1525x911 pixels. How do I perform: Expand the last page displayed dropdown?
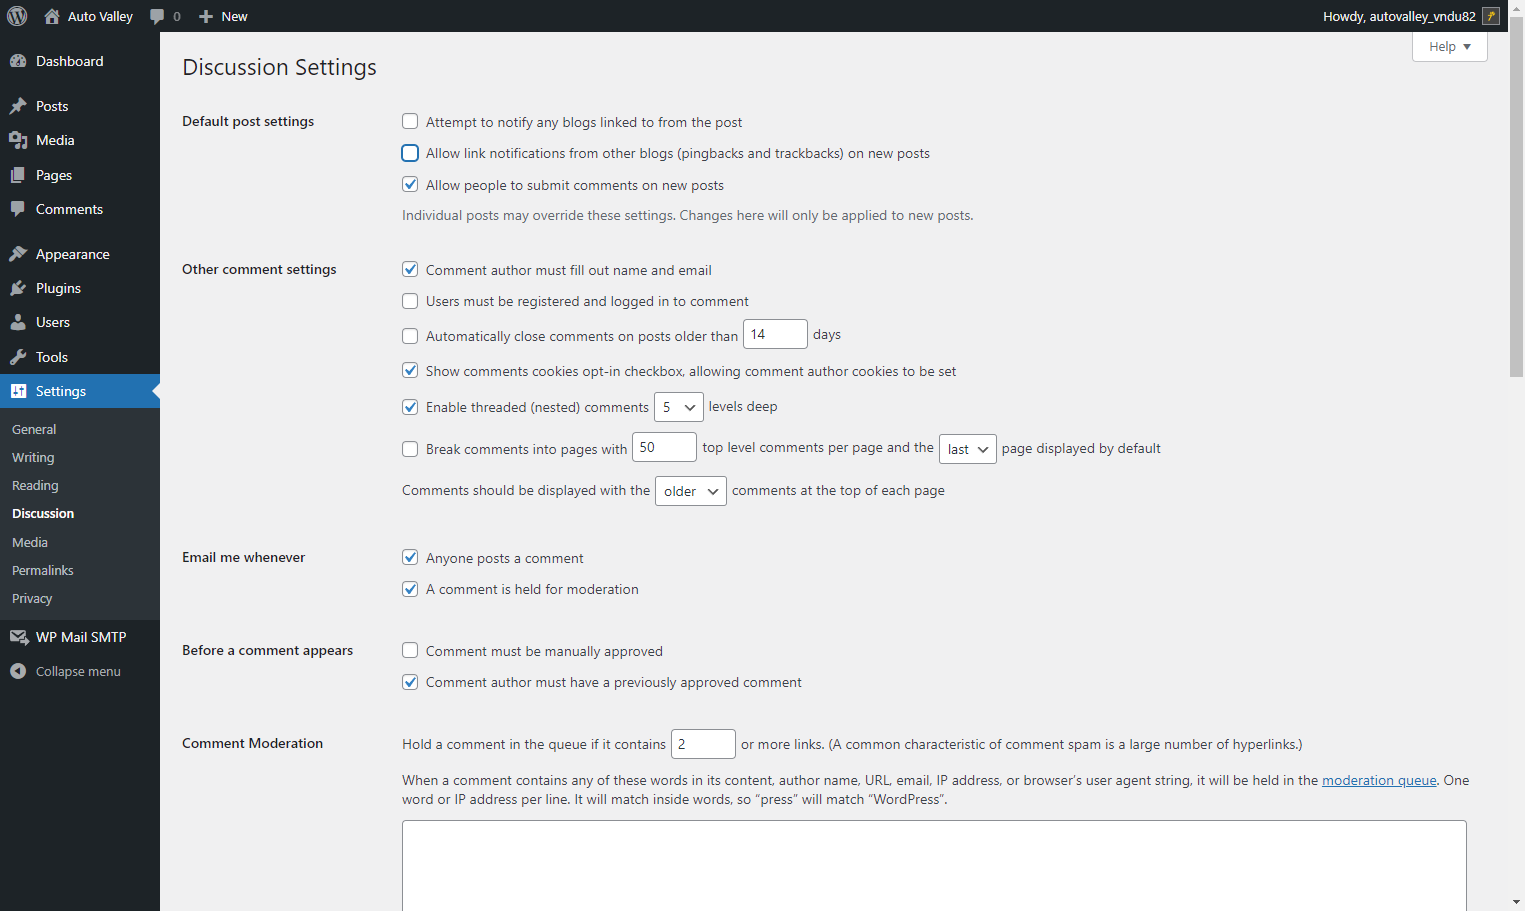coord(968,449)
